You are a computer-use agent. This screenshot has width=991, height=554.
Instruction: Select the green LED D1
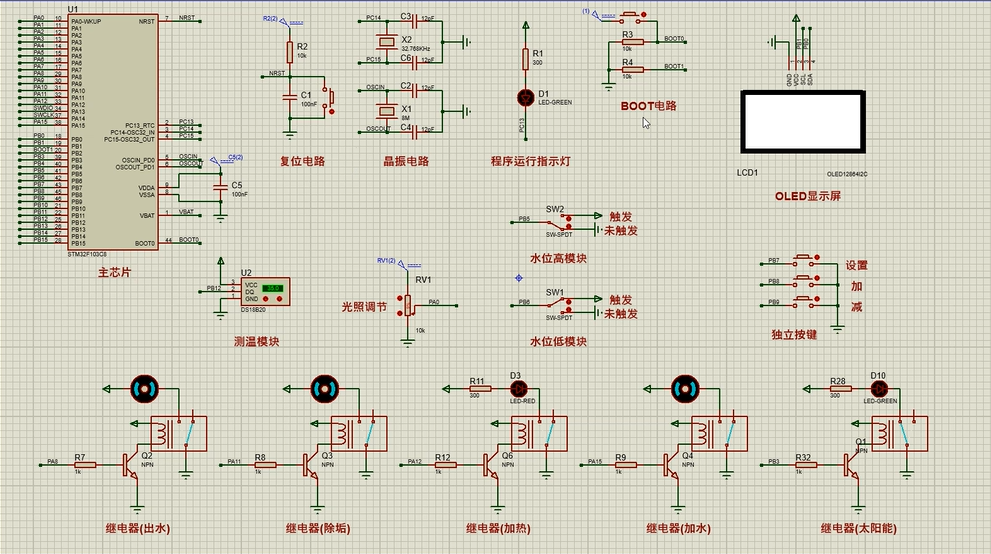click(526, 97)
